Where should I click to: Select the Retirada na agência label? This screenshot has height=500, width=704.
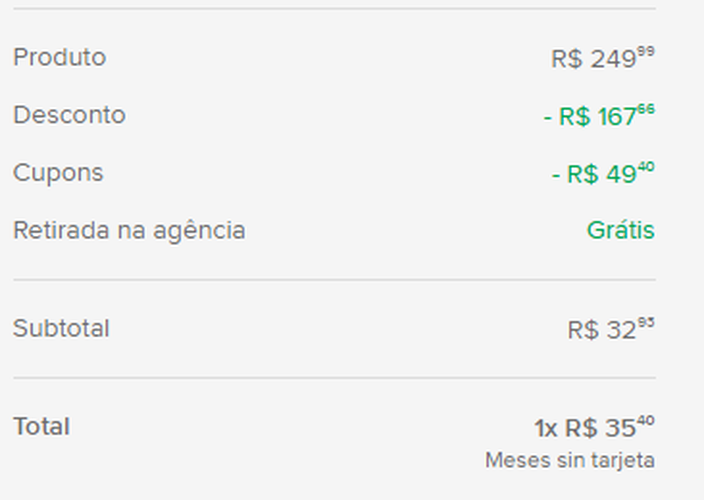129,230
